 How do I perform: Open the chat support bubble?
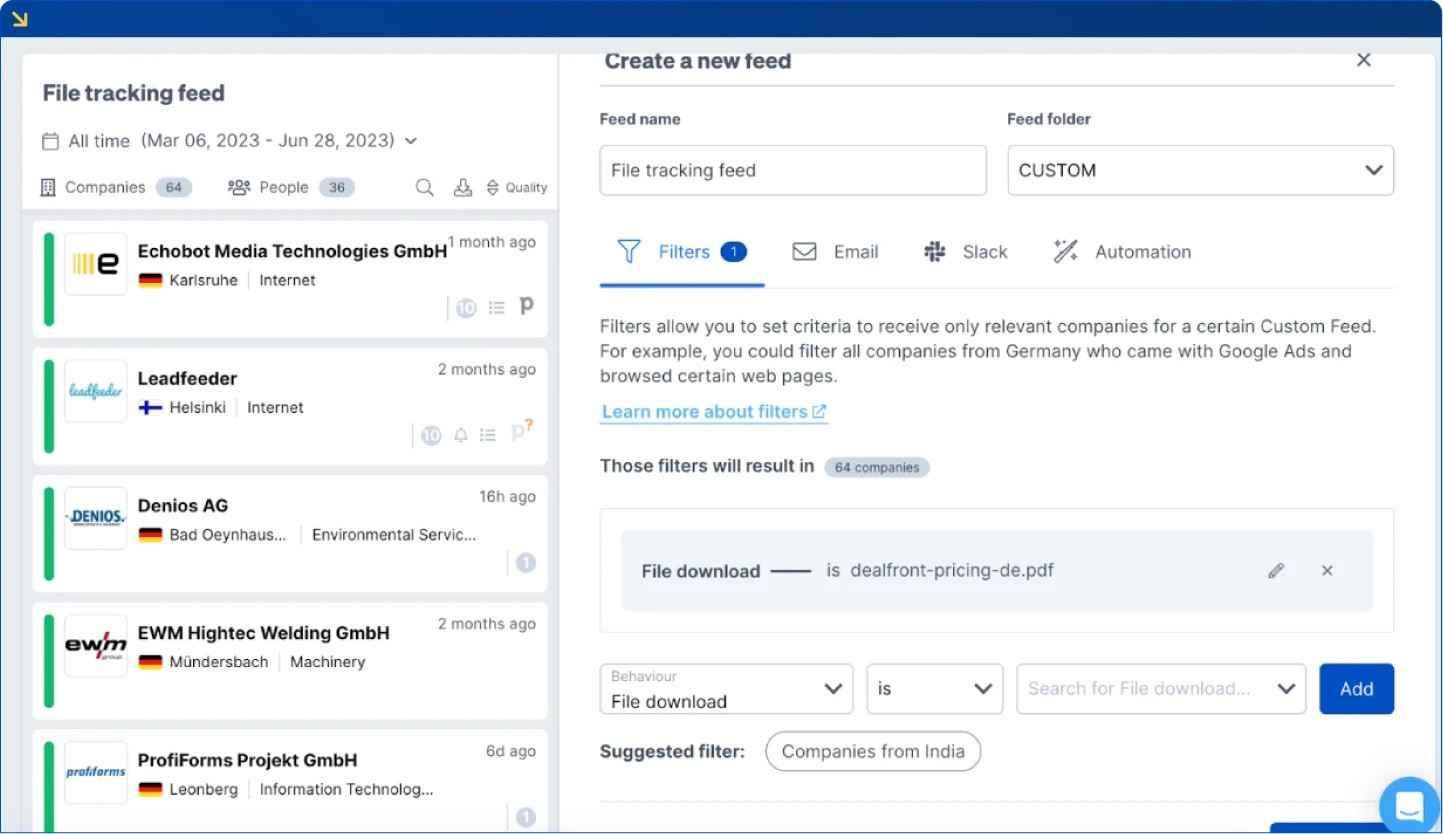click(1409, 805)
